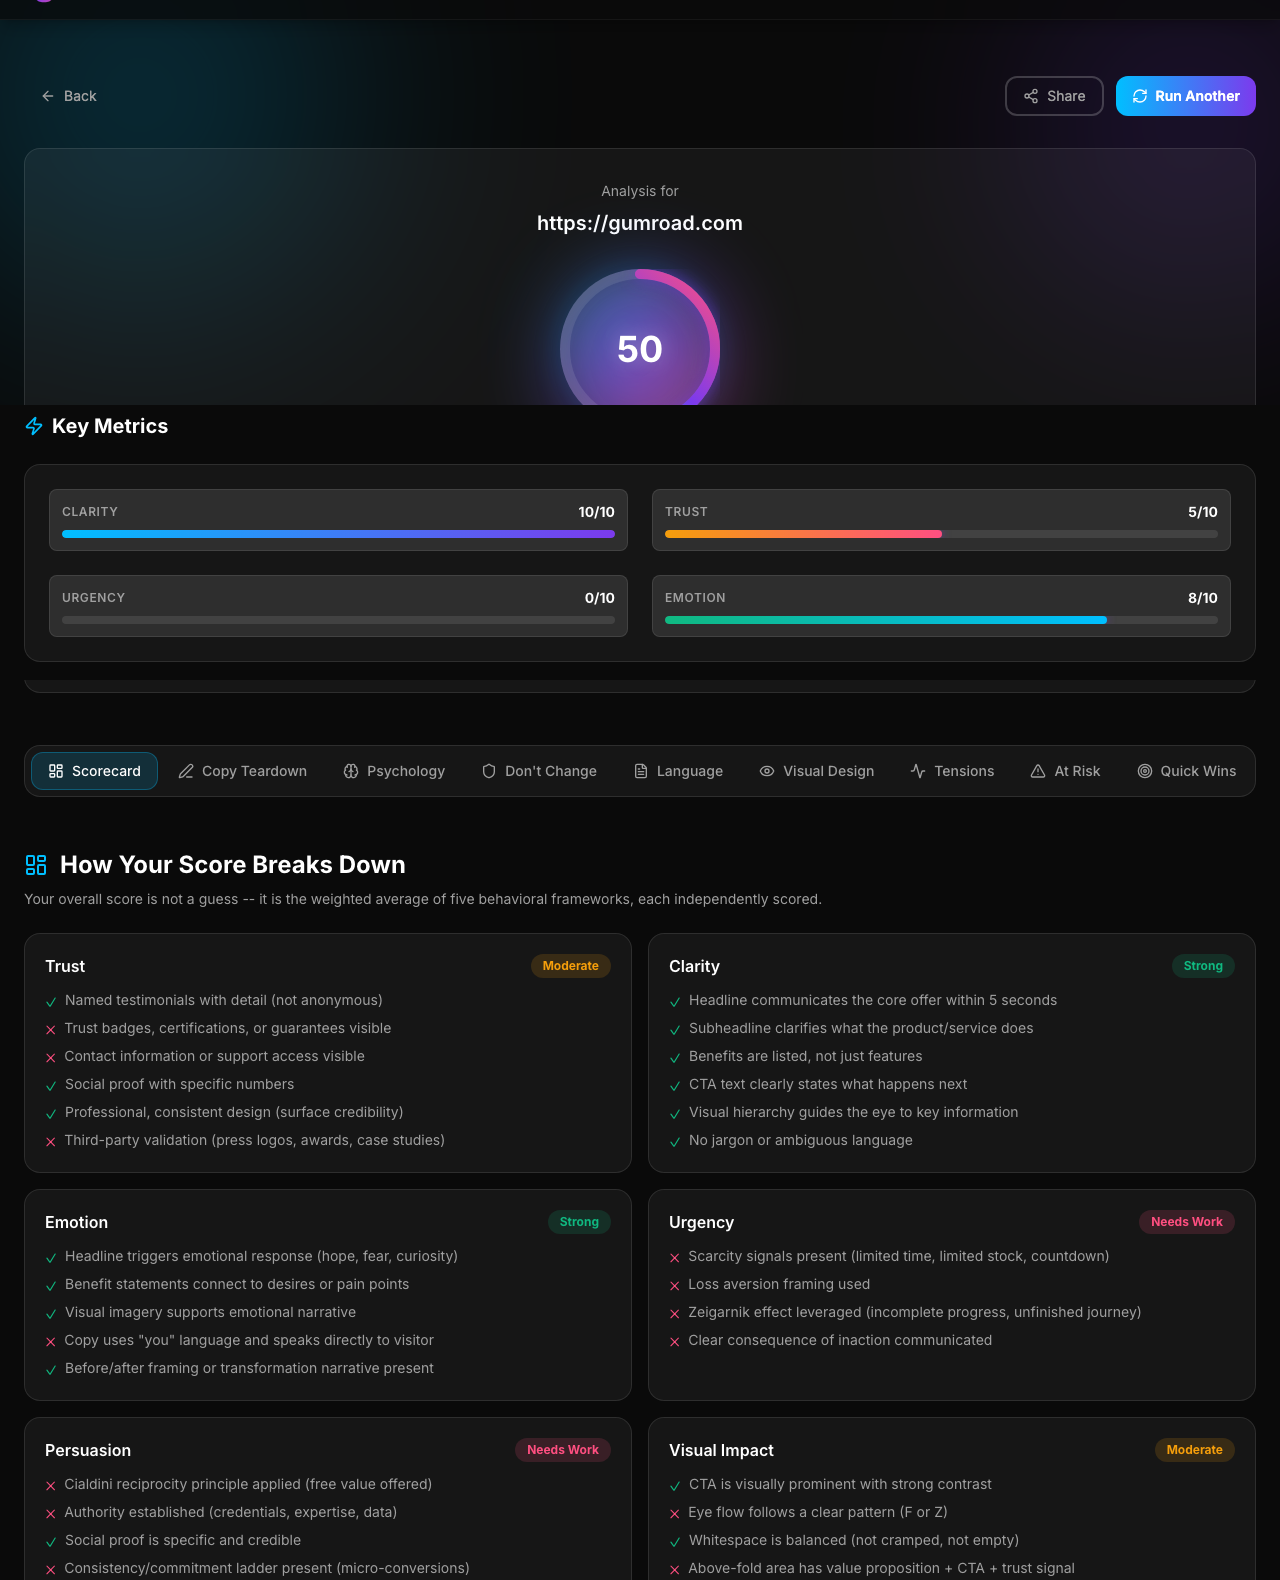
Task: Click the Moderate badge on Visual Impact card
Action: 1195,1450
